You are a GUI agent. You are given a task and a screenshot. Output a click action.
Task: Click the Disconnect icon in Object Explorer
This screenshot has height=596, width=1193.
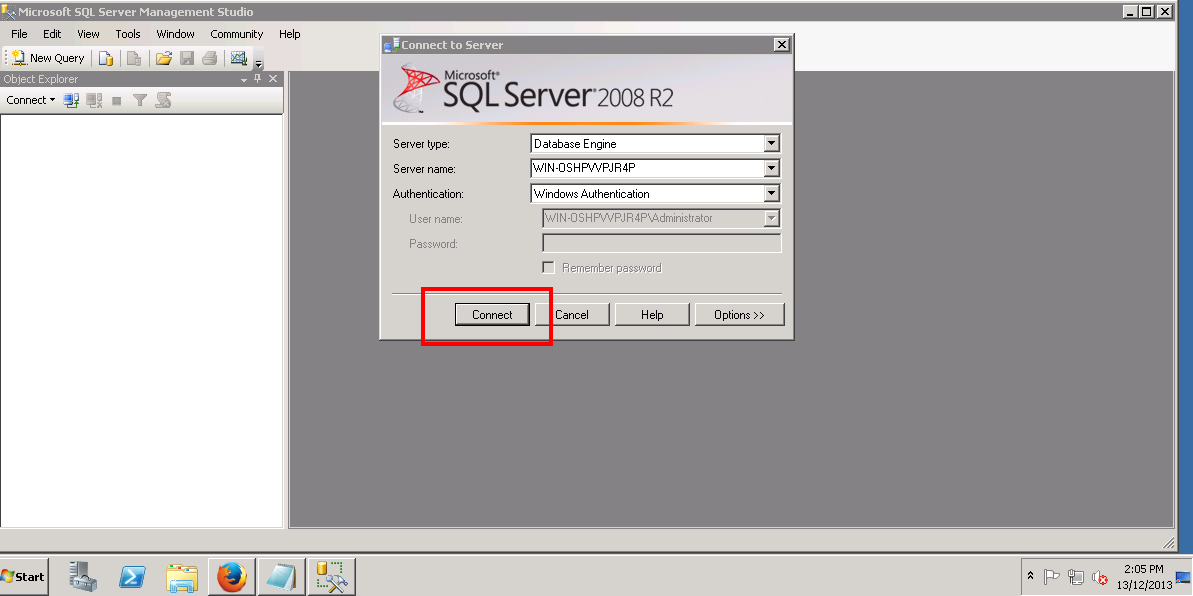94,100
